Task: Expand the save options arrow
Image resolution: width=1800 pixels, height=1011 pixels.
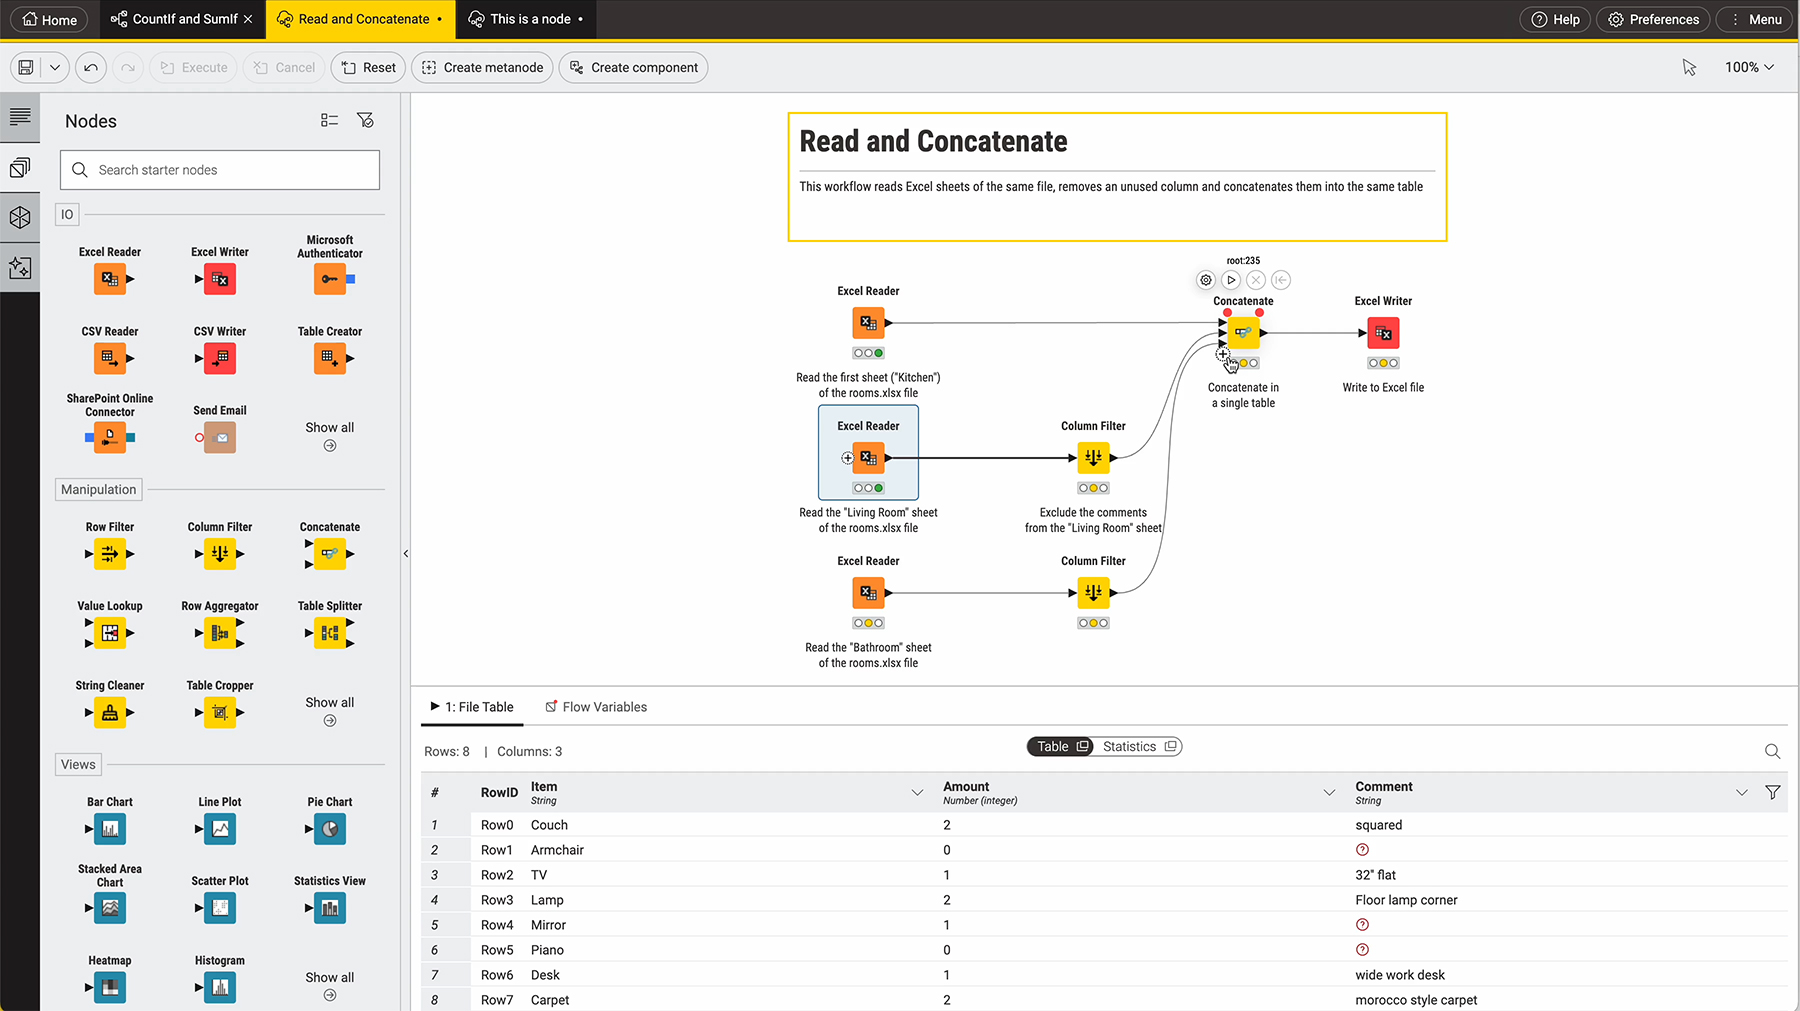Action: coord(55,68)
